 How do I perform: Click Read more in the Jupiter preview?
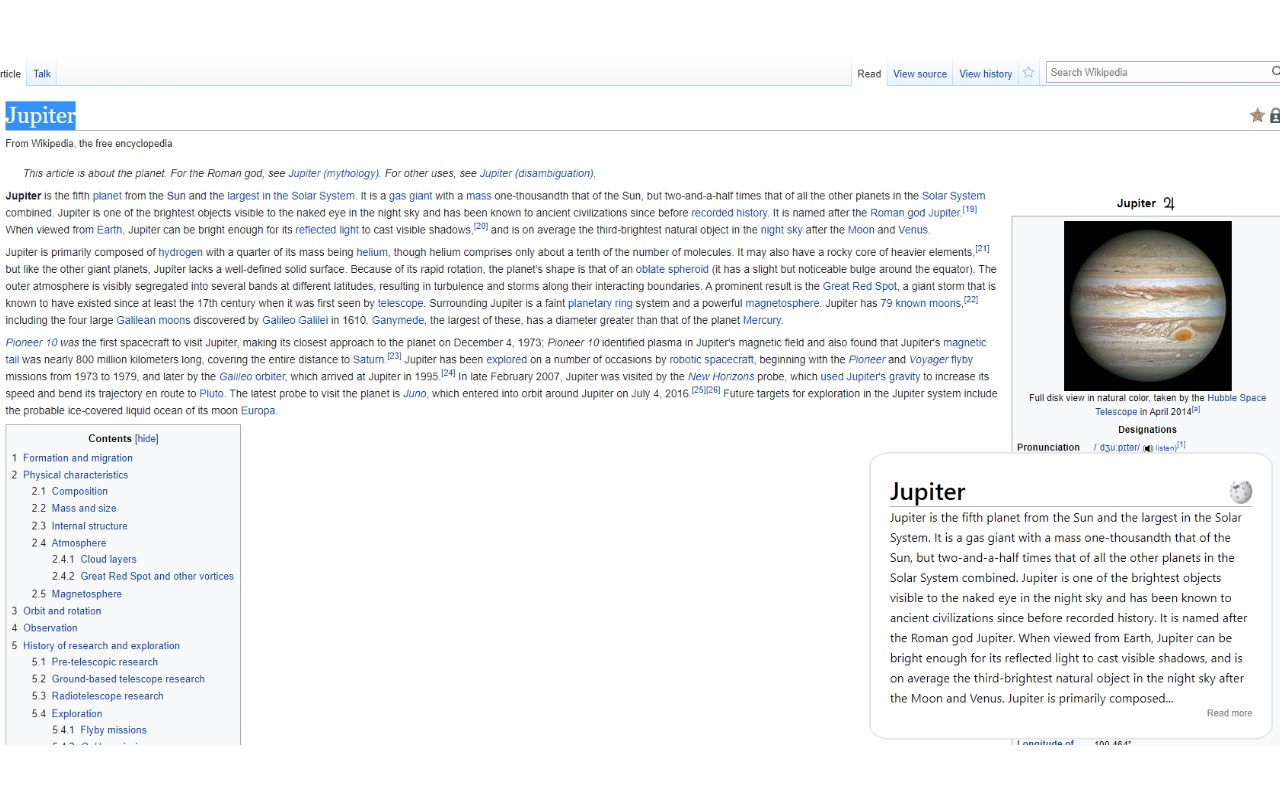(1229, 713)
